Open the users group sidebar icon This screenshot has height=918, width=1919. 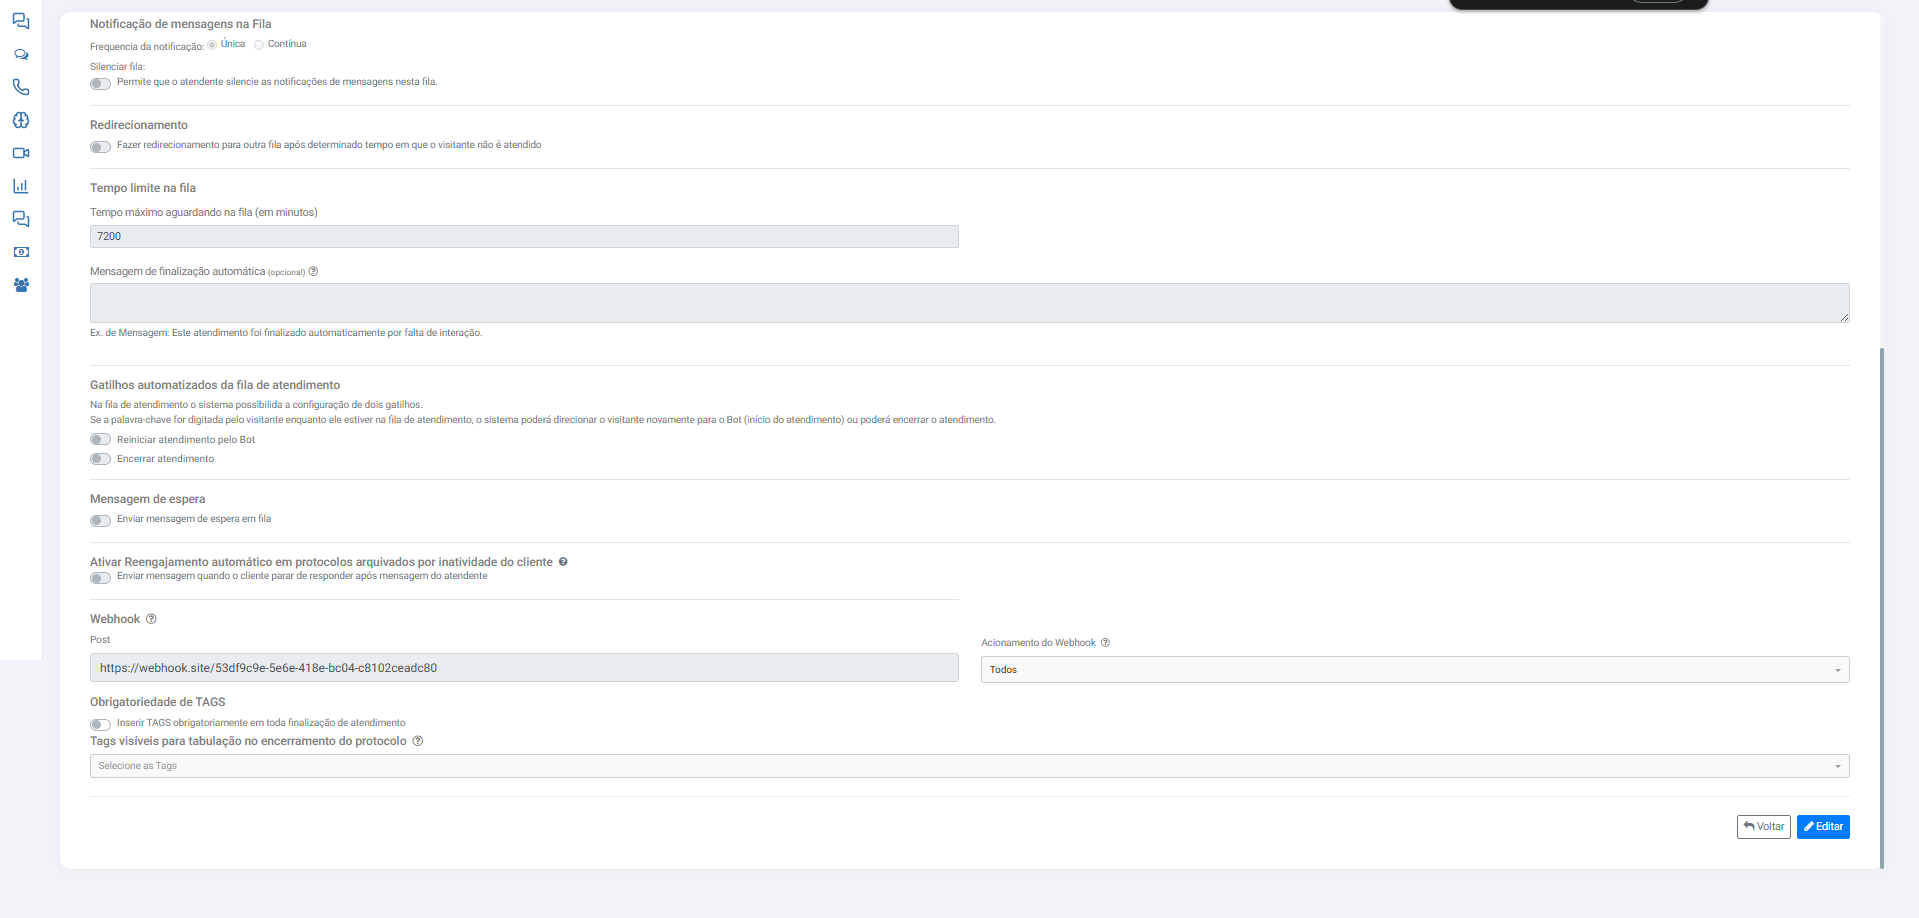pos(20,285)
